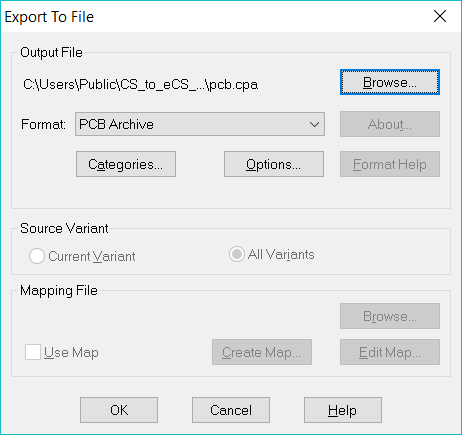462x435 pixels.
Task: Select the Current Variant radio button
Action: click(x=37, y=256)
